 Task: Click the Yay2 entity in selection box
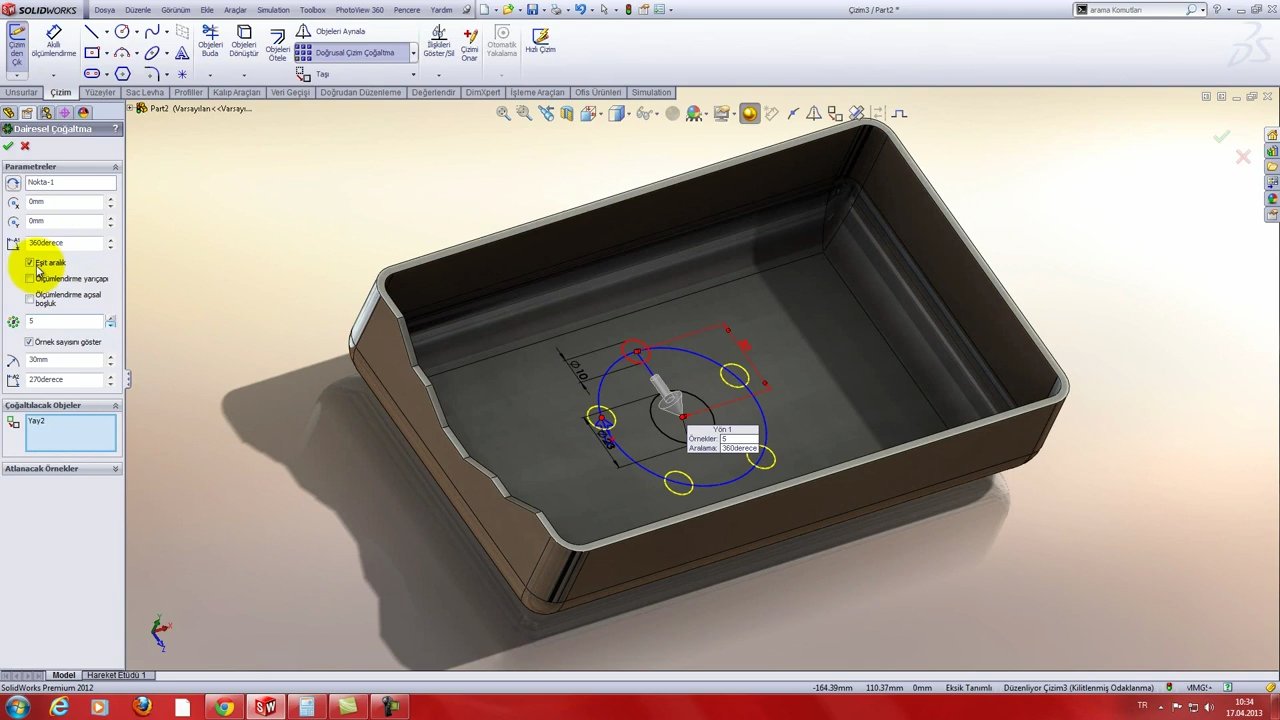click(36, 422)
